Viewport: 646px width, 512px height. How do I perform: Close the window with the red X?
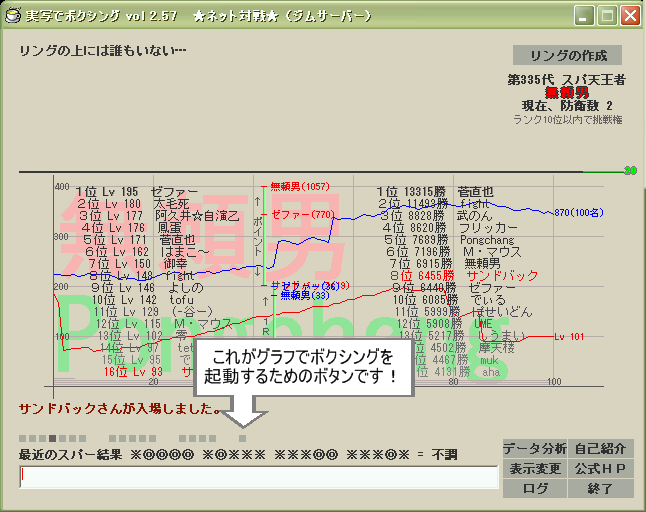click(630, 15)
